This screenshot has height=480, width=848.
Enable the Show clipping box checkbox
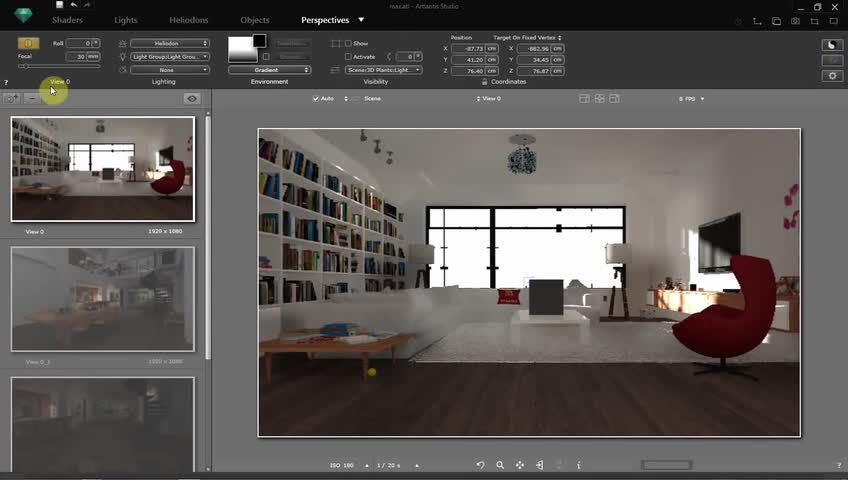click(x=348, y=43)
